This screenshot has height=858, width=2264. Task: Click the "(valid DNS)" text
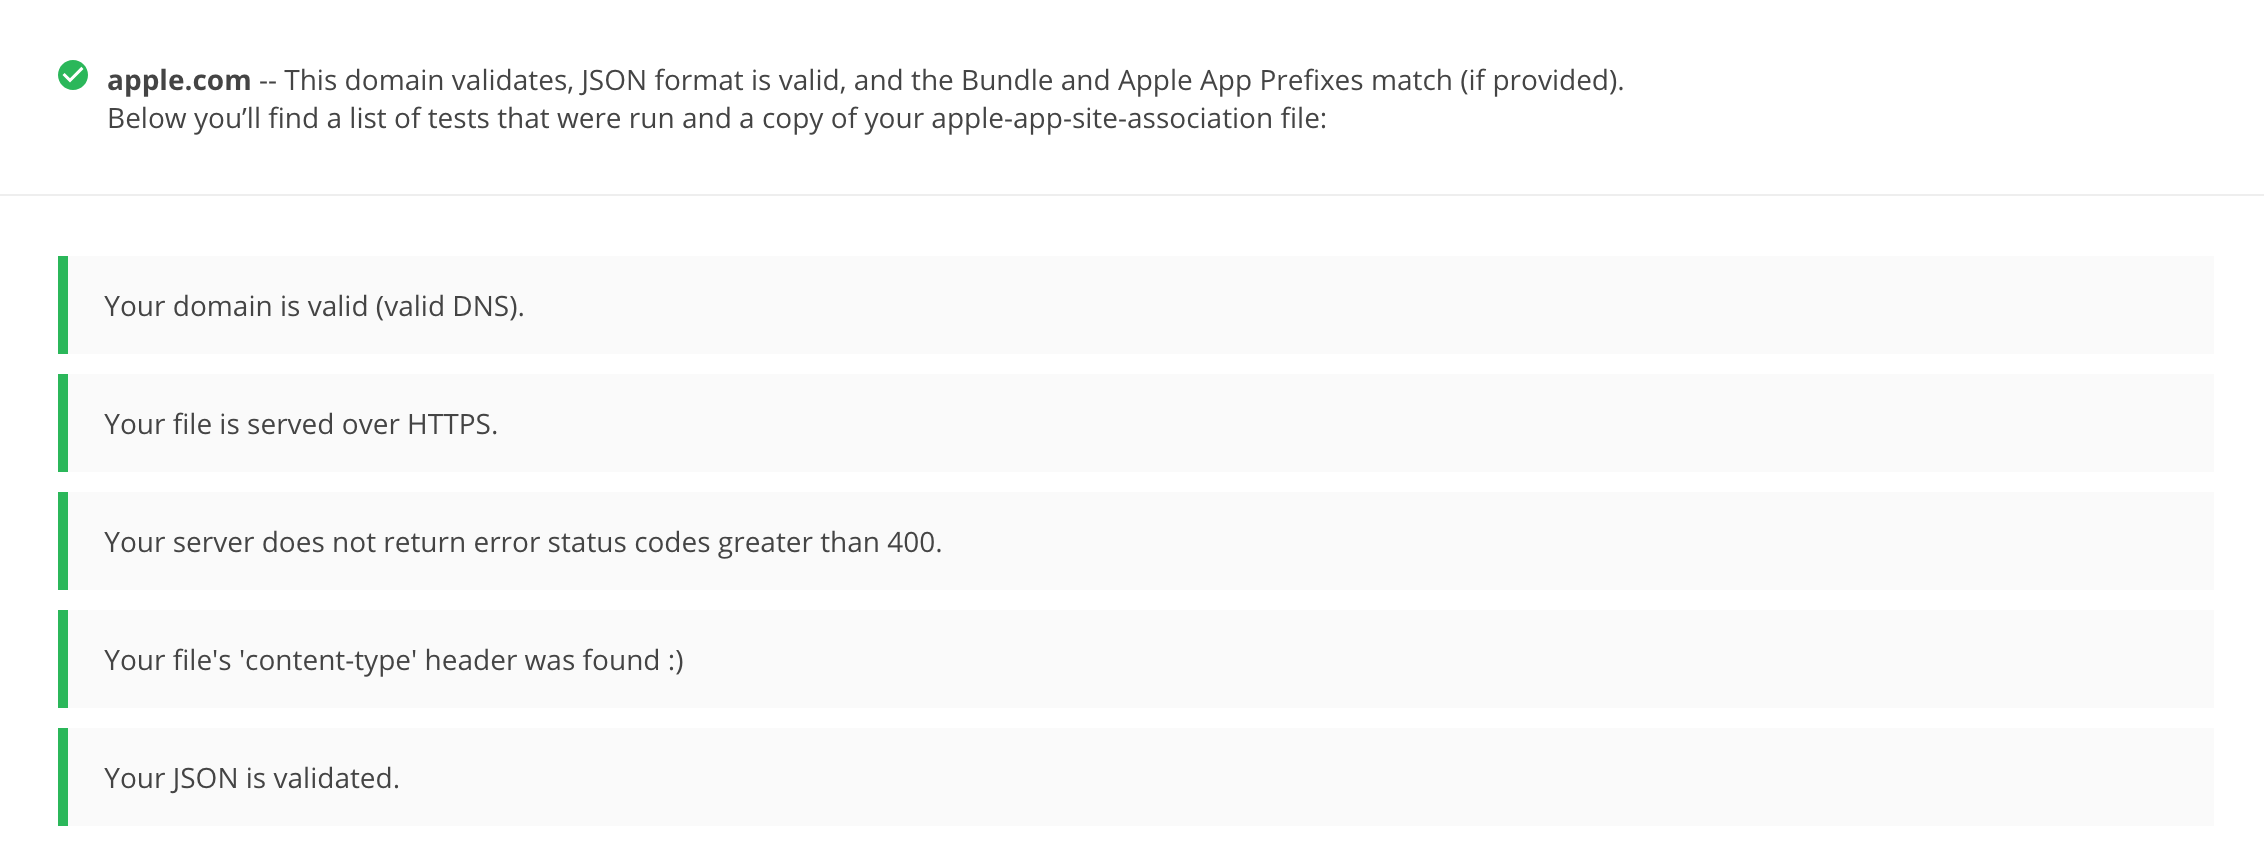(x=450, y=306)
